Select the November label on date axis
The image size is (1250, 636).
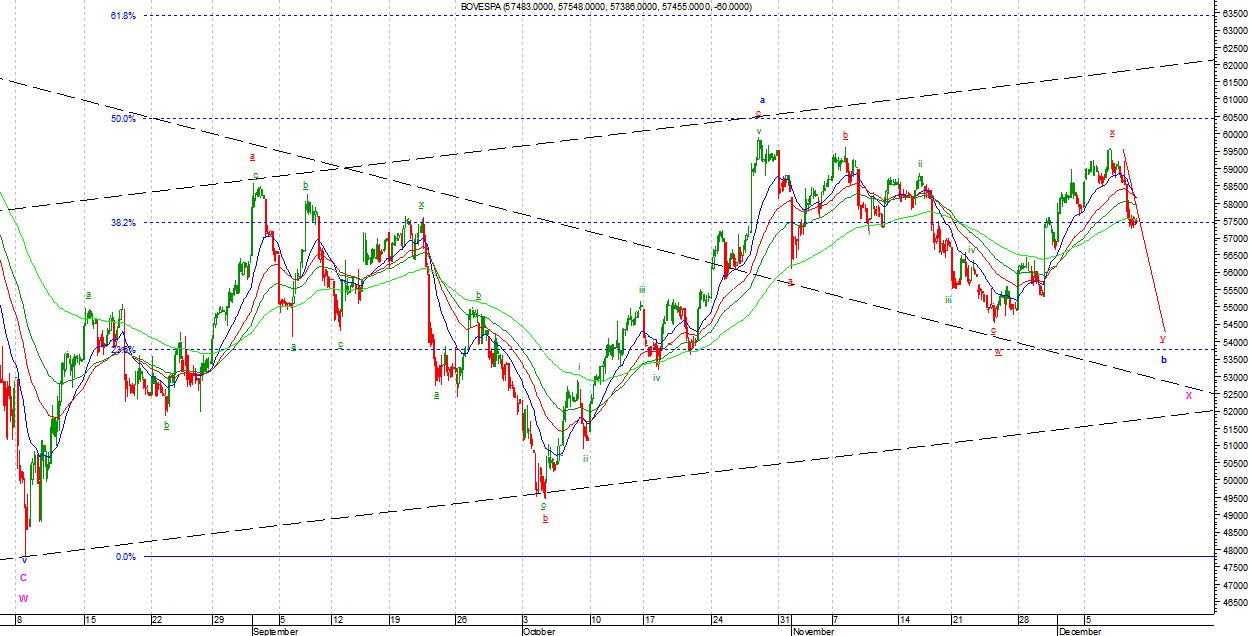pyautogui.click(x=813, y=632)
